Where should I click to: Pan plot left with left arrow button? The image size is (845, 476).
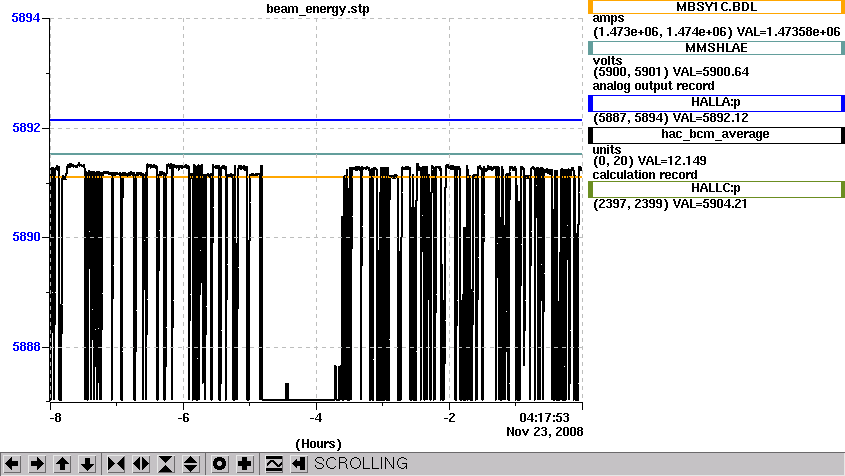click(x=12, y=464)
